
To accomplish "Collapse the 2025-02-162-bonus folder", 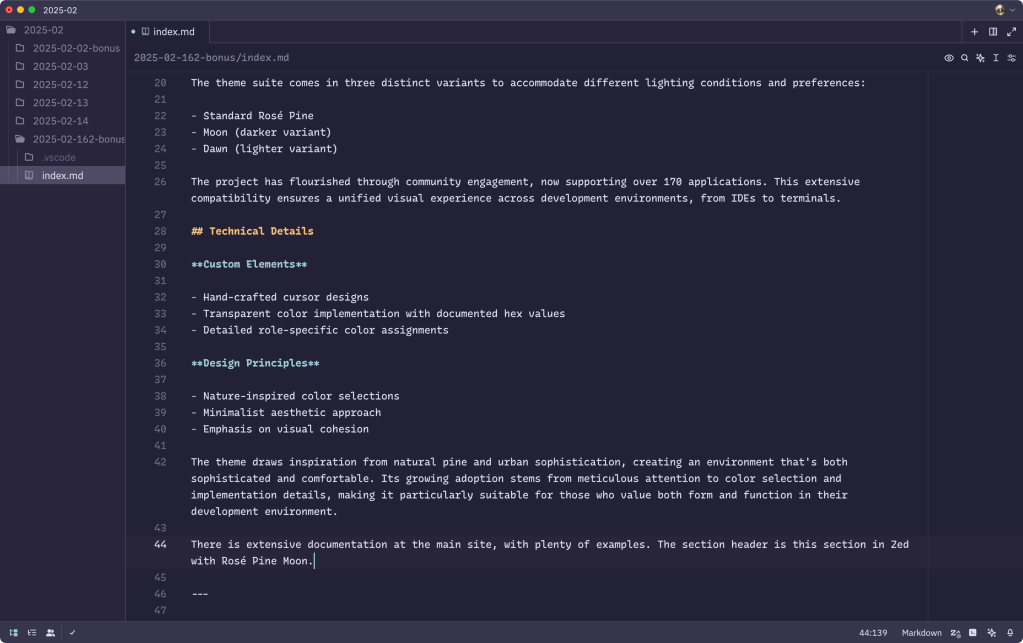I will (x=78, y=139).
